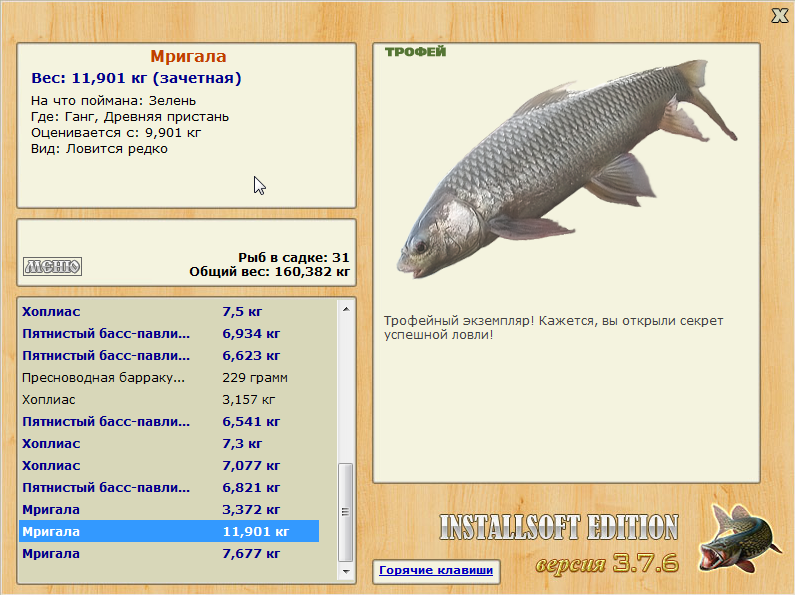The image size is (795, 595).
Task: Click the ТРОФЕЙ label
Action: [x=415, y=52]
